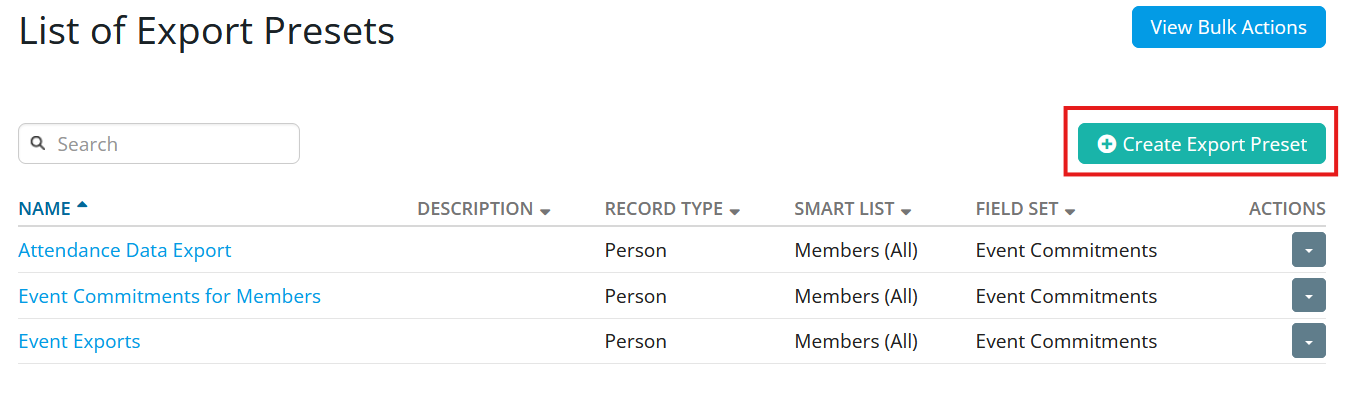The image size is (1348, 394).
Task: Open the Event Commitments for Members link
Action: (x=170, y=296)
